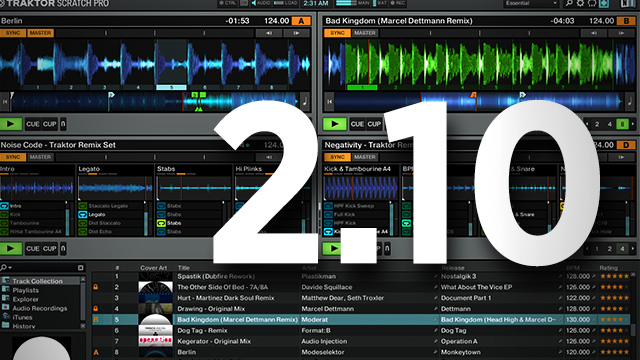Viewport: 640px width, 360px height.
Task: Click the play button on Deck A
Action: [x=11, y=124]
